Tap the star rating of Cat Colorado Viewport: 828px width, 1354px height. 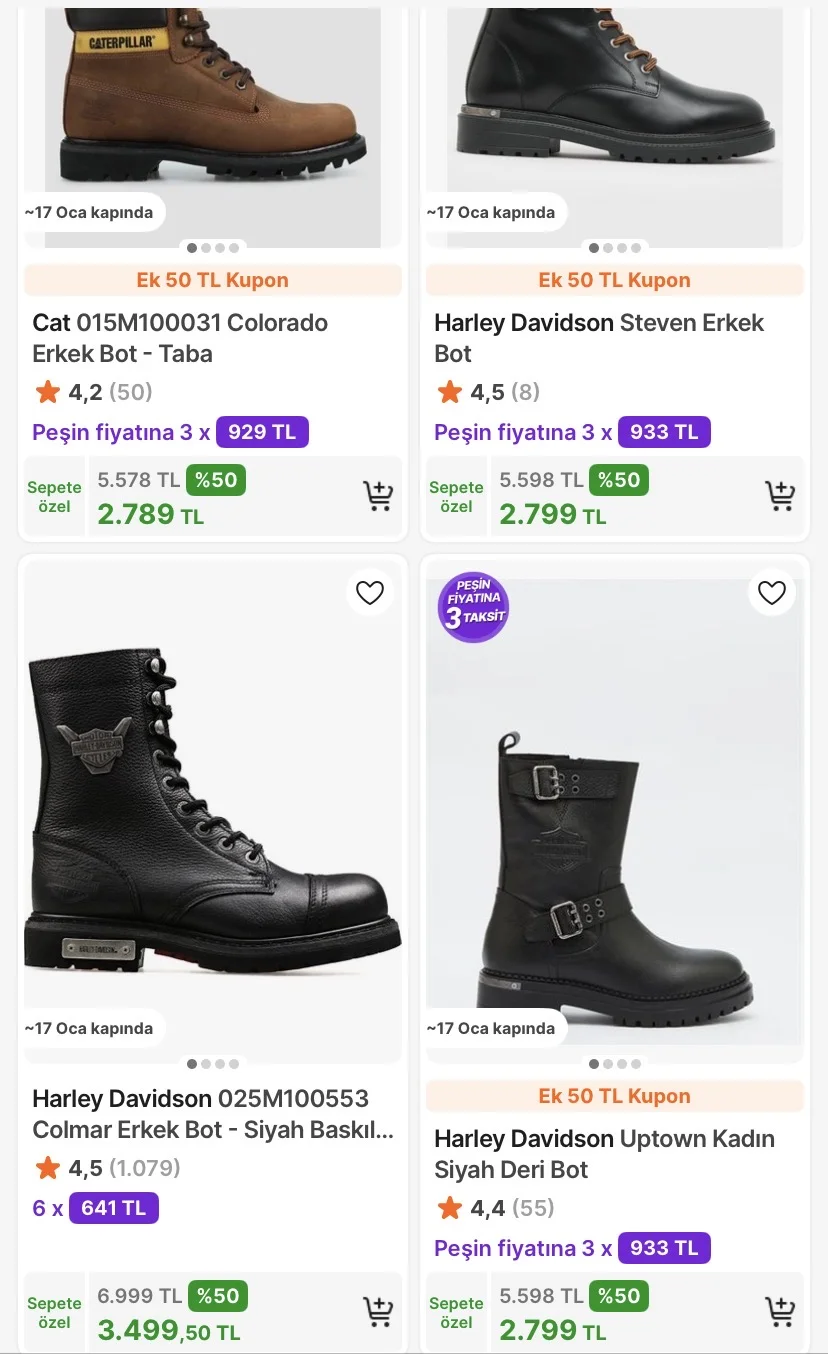(x=92, y=392)
